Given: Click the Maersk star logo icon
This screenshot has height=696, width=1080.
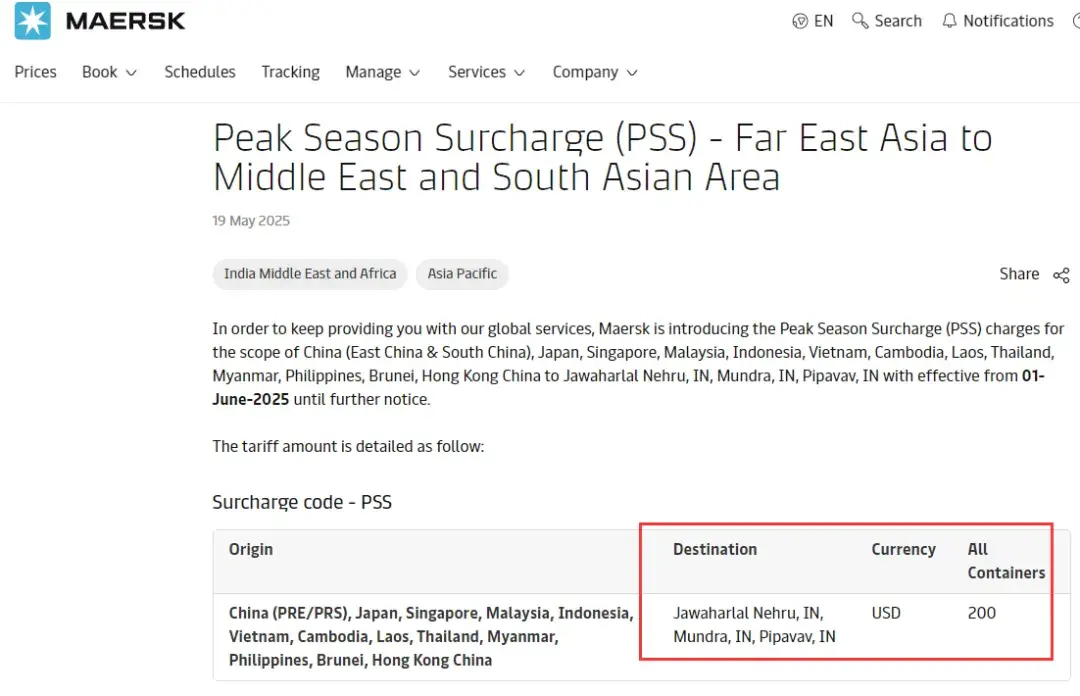Looking at the screenshot, I should click(33, 21).
